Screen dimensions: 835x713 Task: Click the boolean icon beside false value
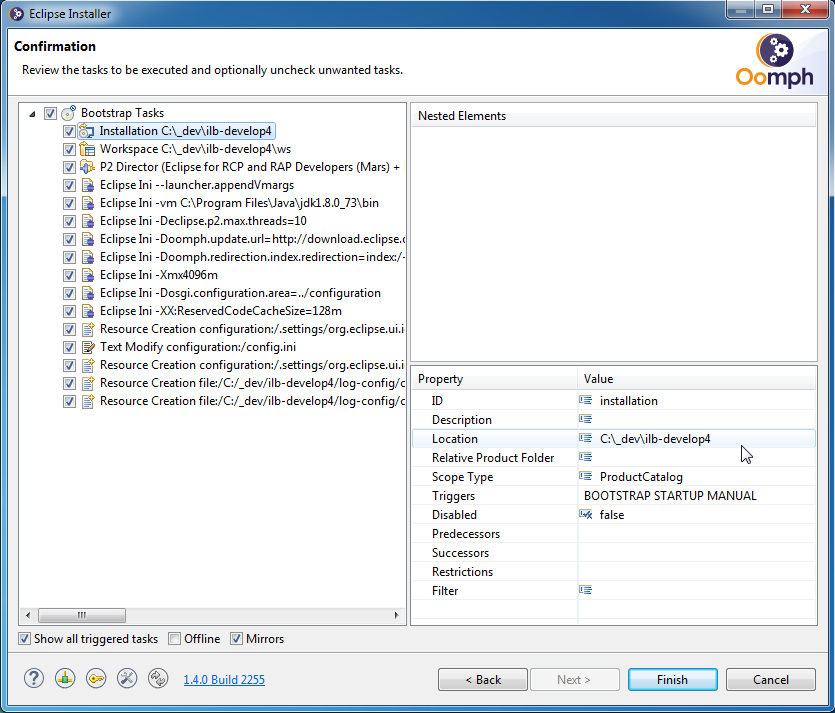(x=586, y=514)
